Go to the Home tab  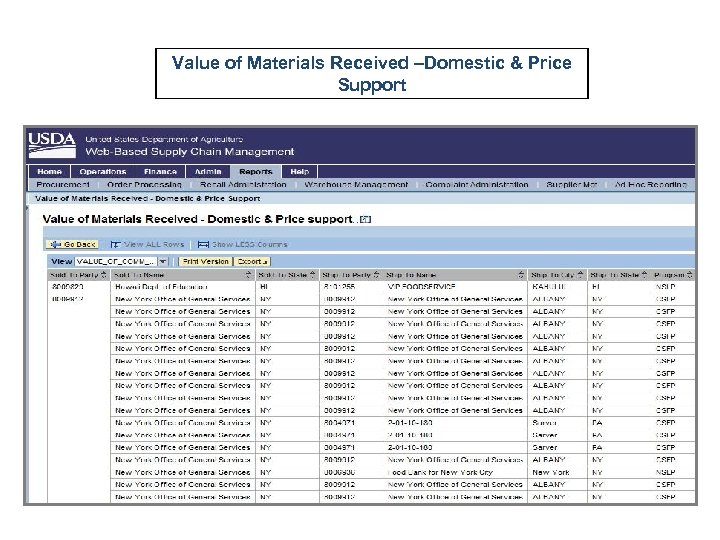pos(50,171)
